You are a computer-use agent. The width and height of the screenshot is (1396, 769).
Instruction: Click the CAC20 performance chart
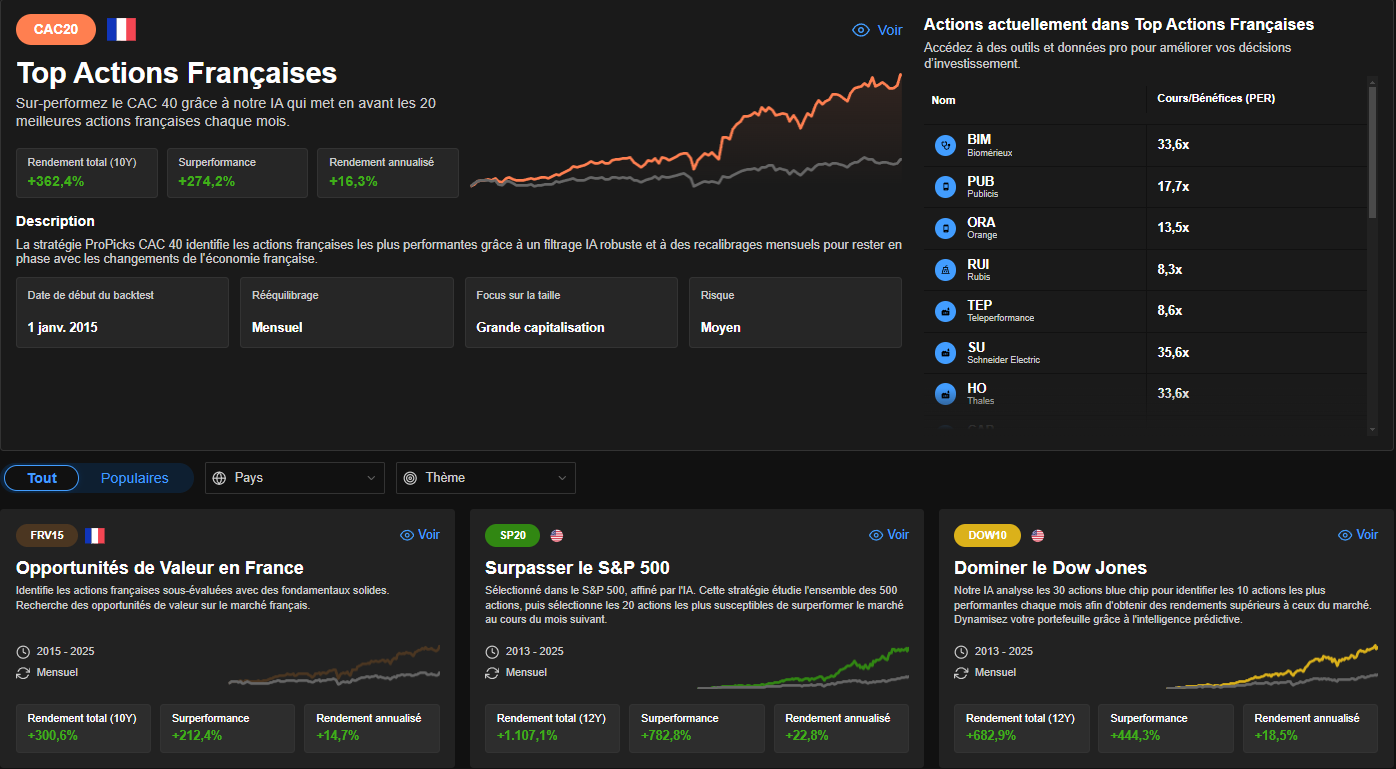tap(686, 132)
